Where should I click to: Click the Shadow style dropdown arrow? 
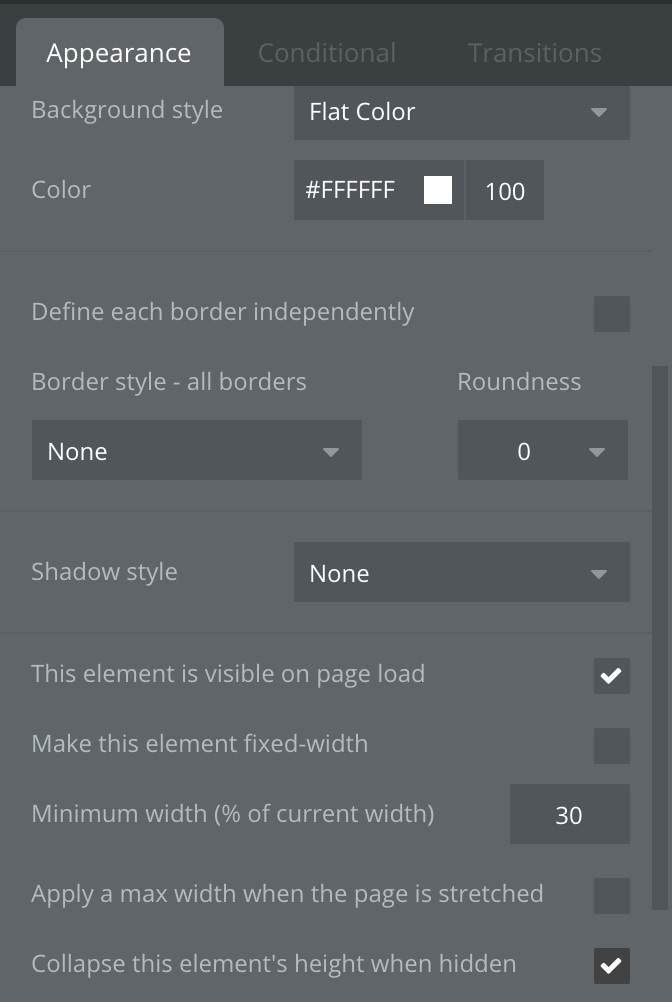pos(599,574)
